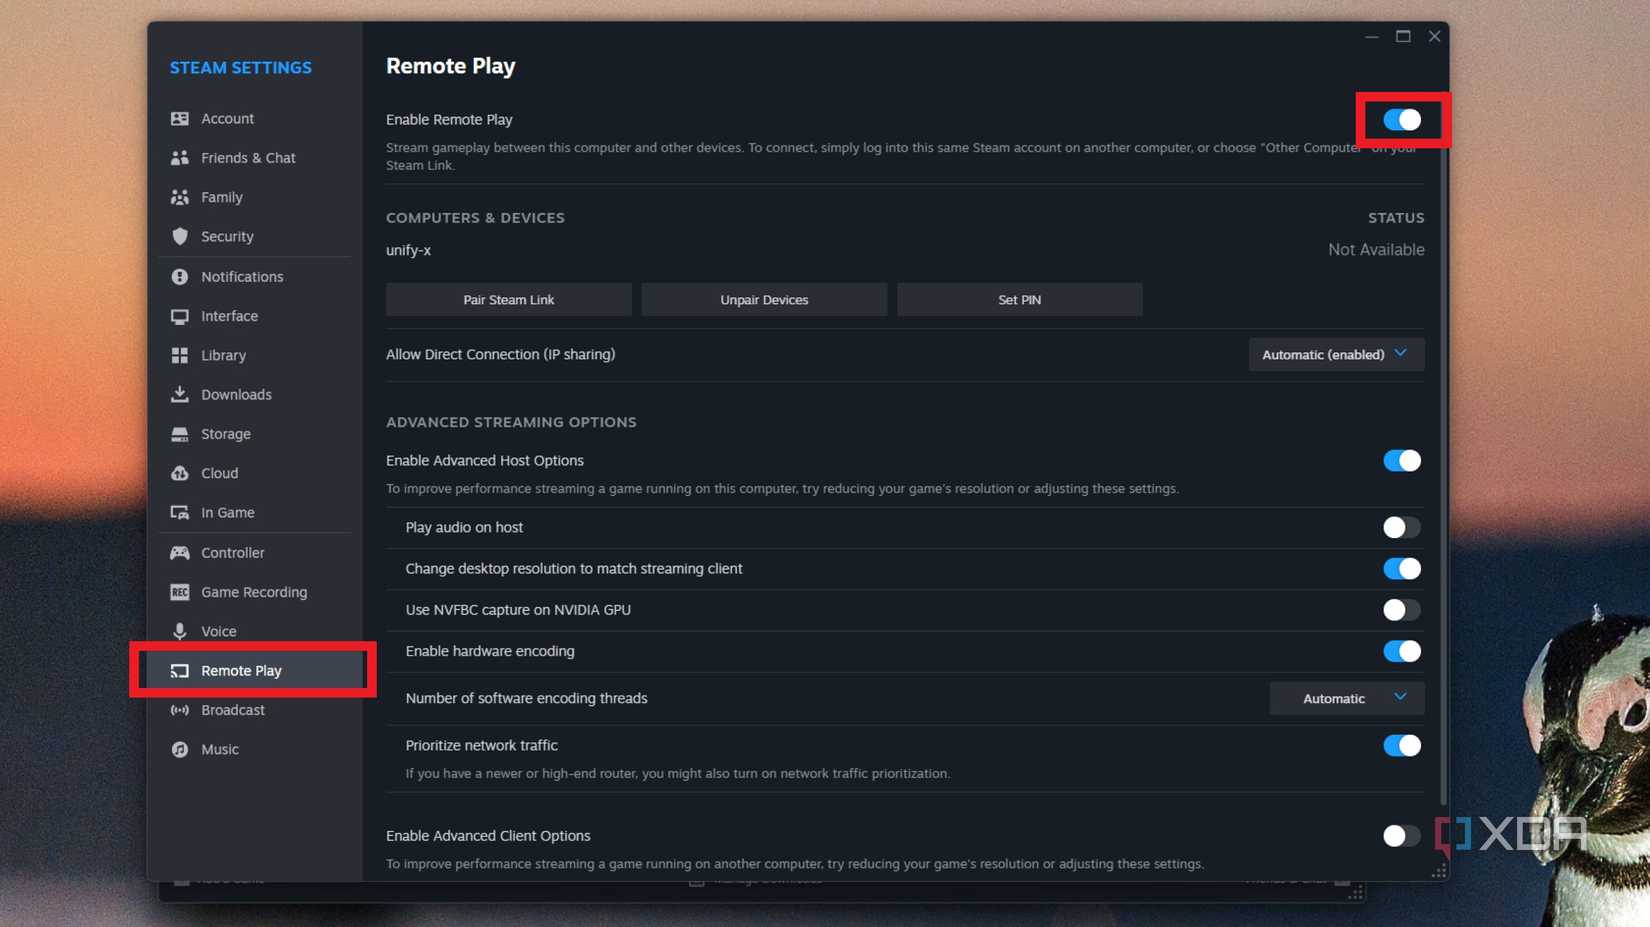Open the Broadcast settings
1650x927 pixels.
(x=232, y=709)
